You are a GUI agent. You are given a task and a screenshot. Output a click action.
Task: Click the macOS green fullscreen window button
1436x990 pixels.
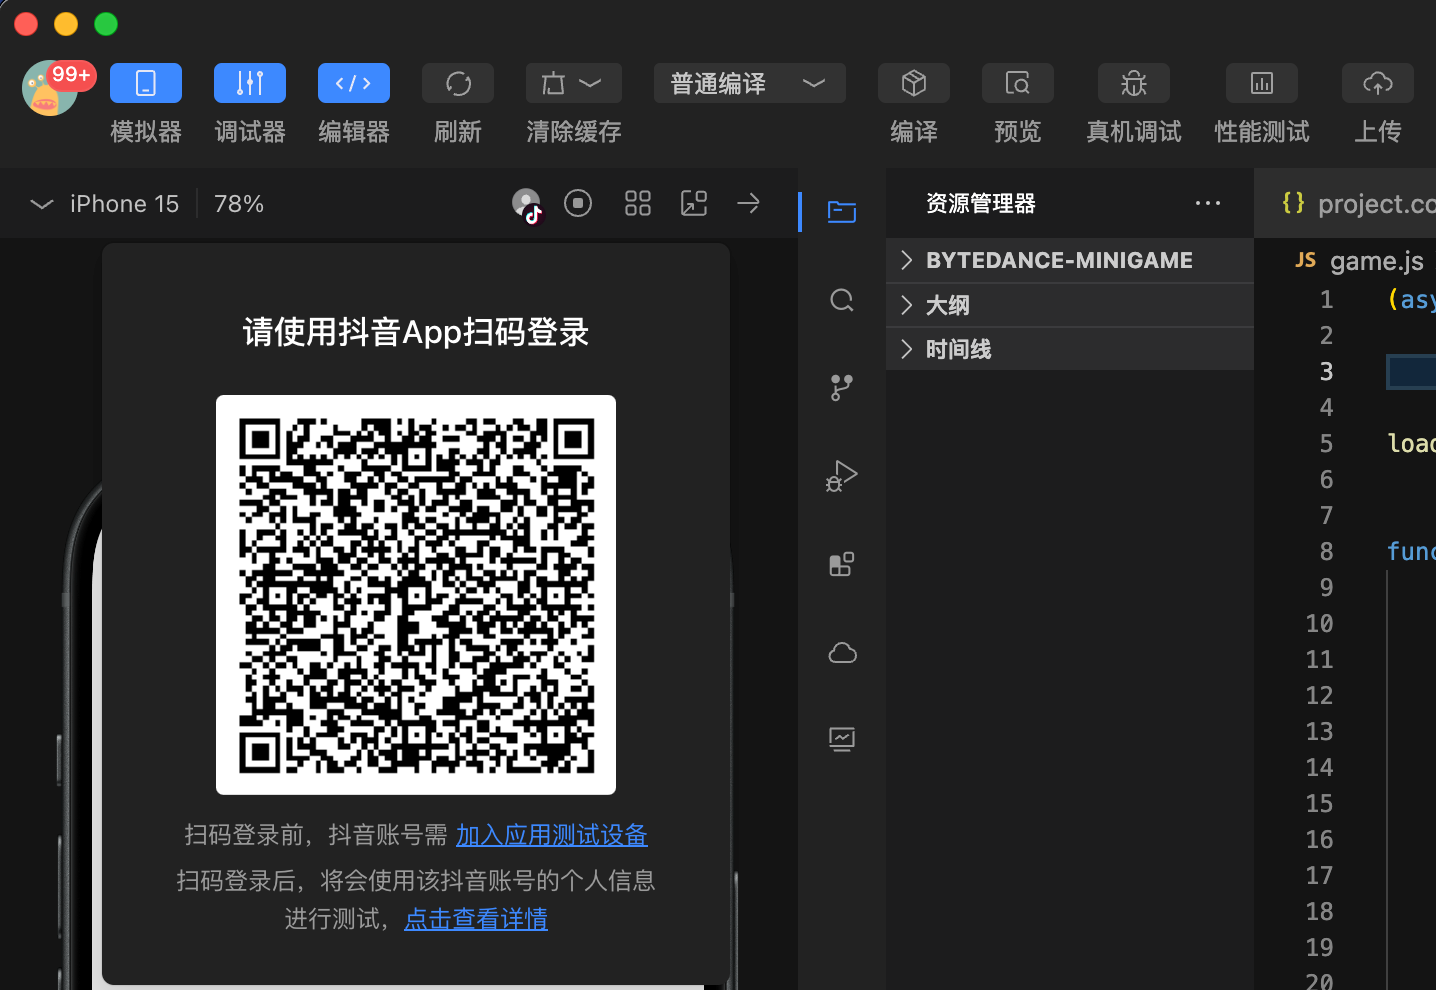(x=106, y=24)
